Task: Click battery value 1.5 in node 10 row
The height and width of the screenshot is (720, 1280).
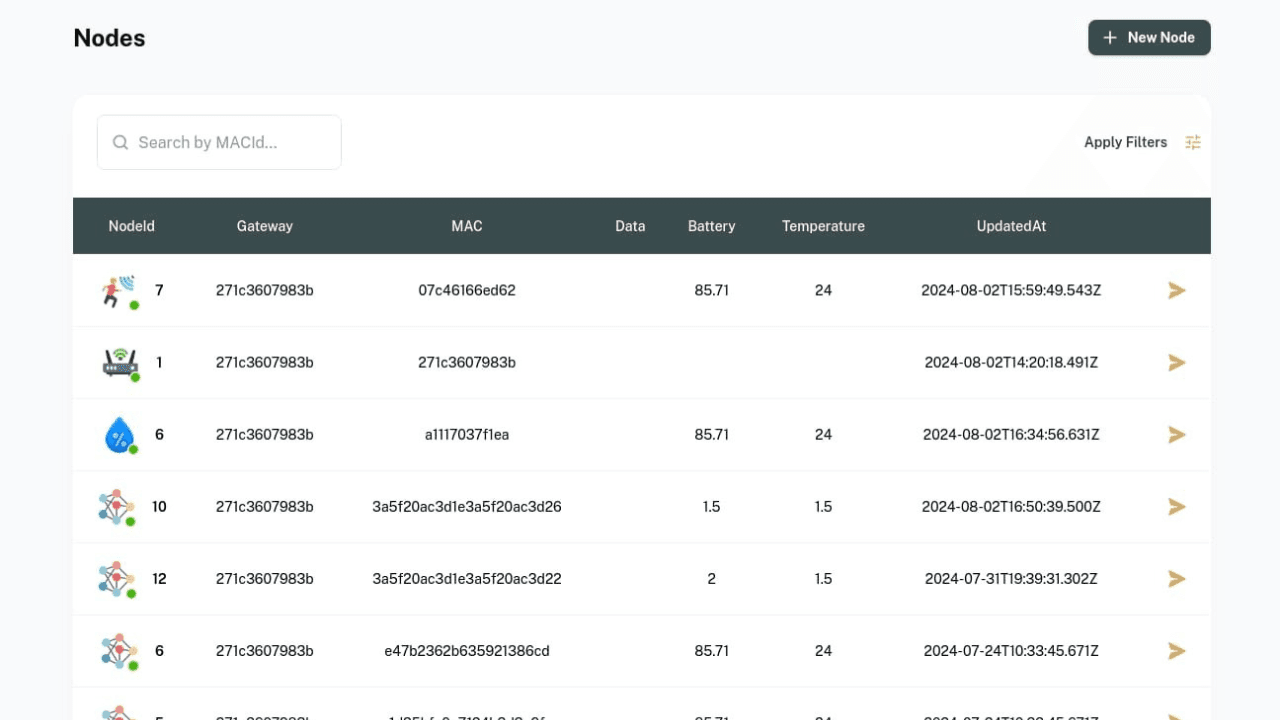Action: point(712,506)
